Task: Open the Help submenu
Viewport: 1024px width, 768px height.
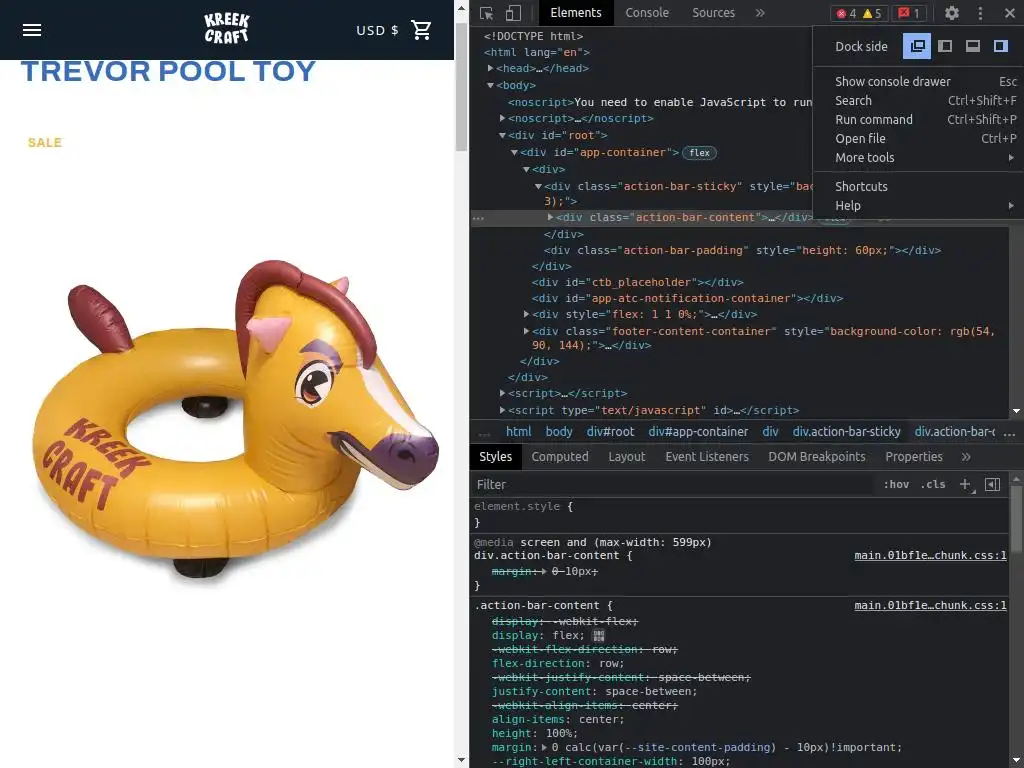Action: (x=918, y=206)
